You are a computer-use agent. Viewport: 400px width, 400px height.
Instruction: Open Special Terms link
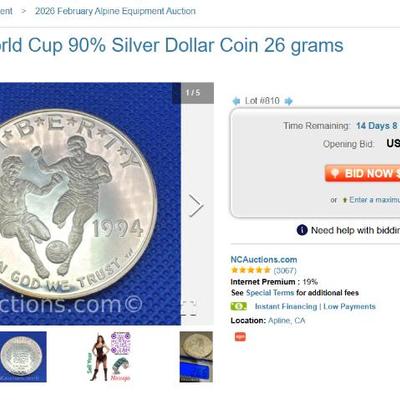point(270,293)
